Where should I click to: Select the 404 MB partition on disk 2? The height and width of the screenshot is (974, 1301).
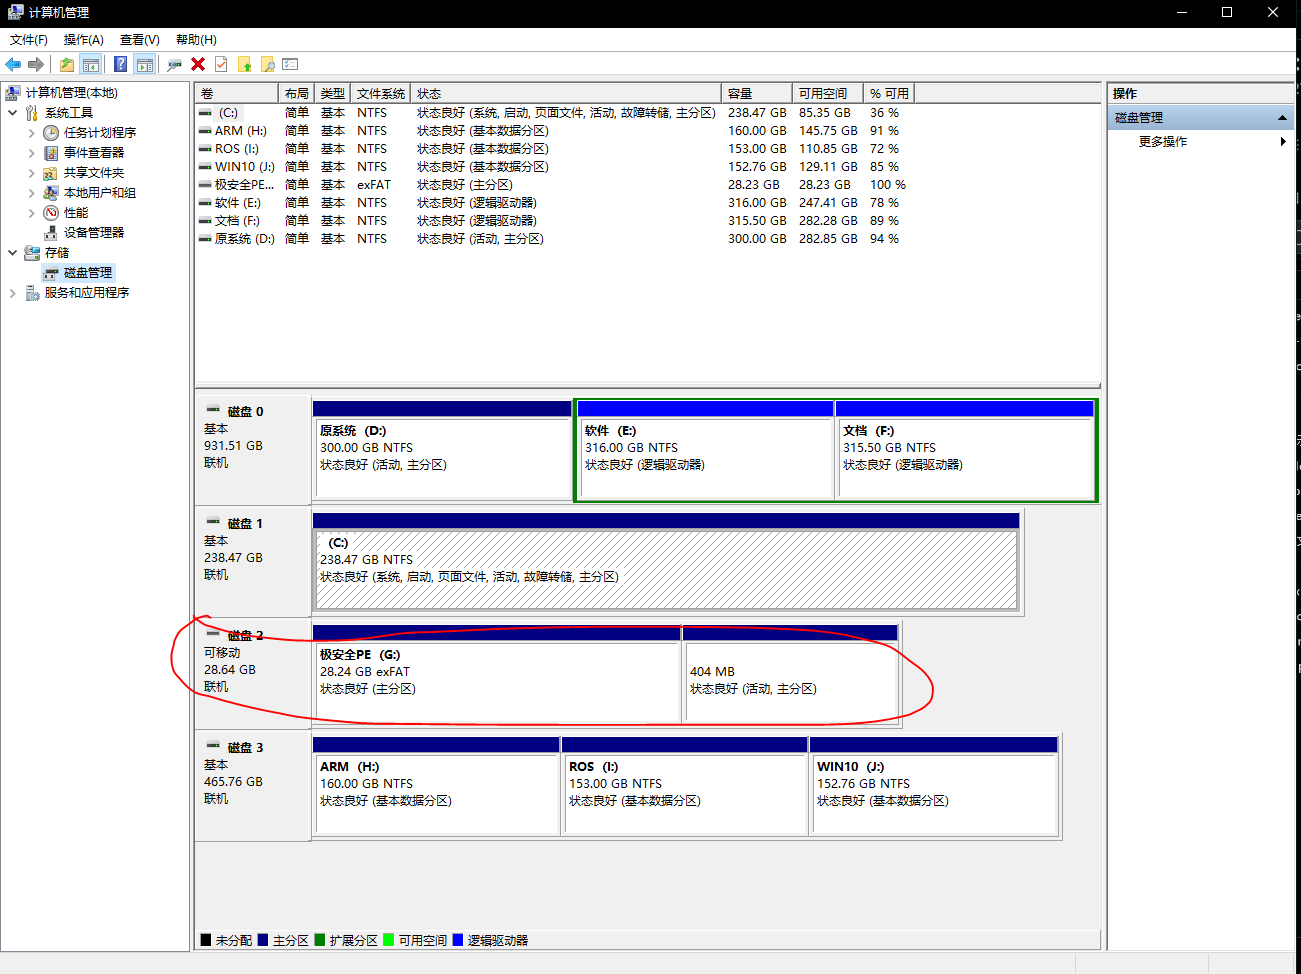[x=790, y=674]
